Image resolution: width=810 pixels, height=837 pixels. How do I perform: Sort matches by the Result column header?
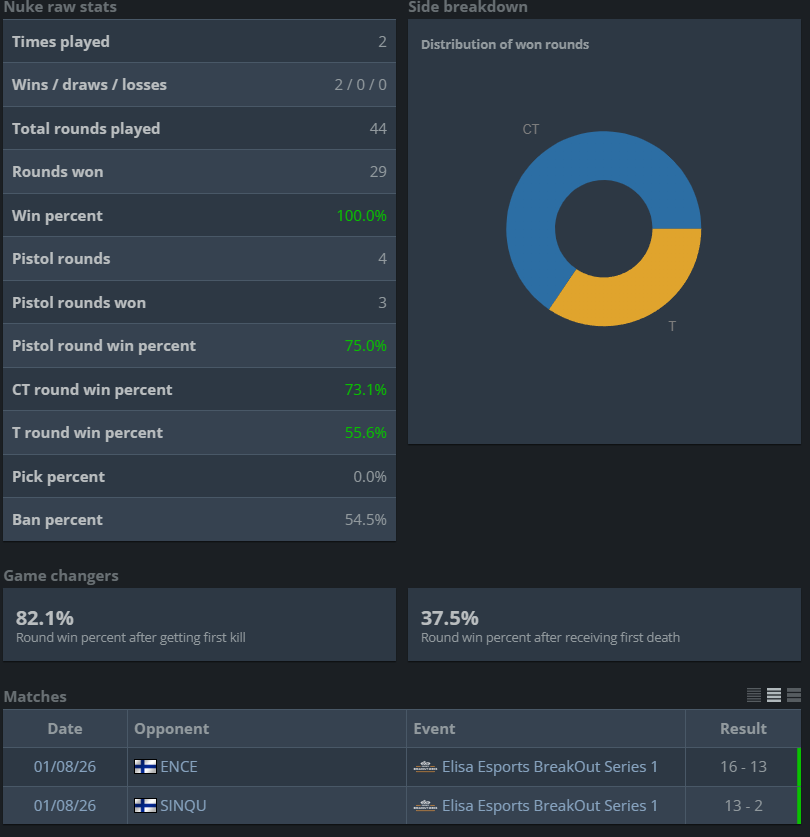point(743,729)
